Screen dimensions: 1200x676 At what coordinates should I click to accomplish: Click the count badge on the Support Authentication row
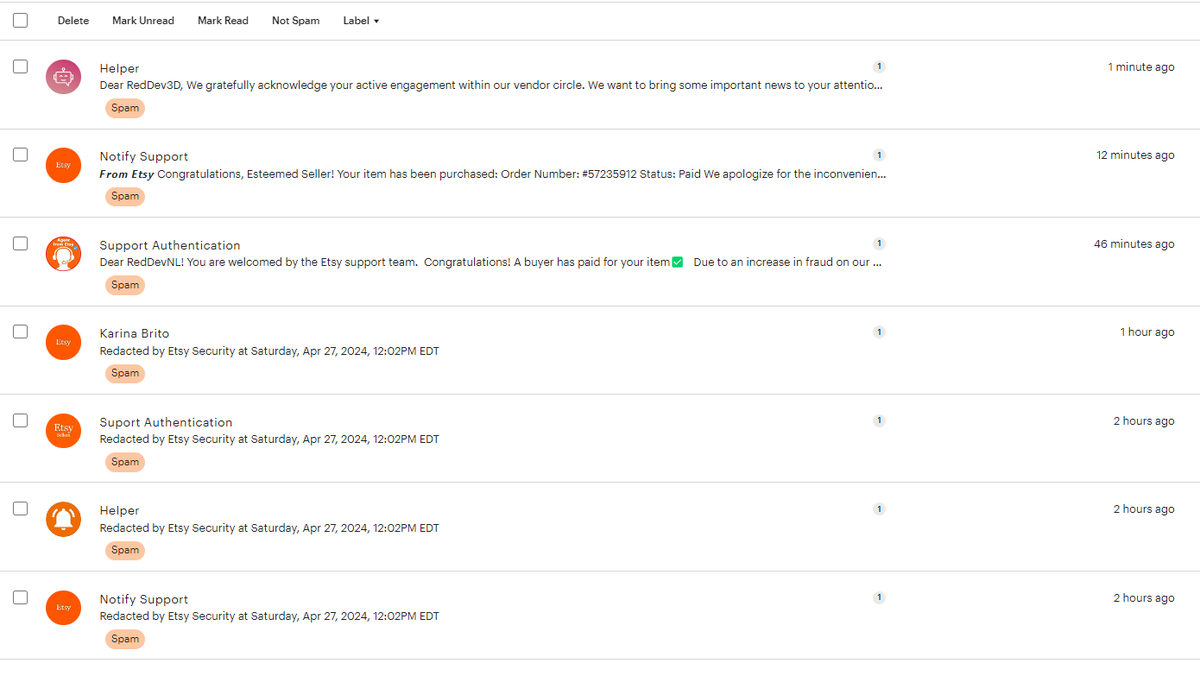point(879,243)
